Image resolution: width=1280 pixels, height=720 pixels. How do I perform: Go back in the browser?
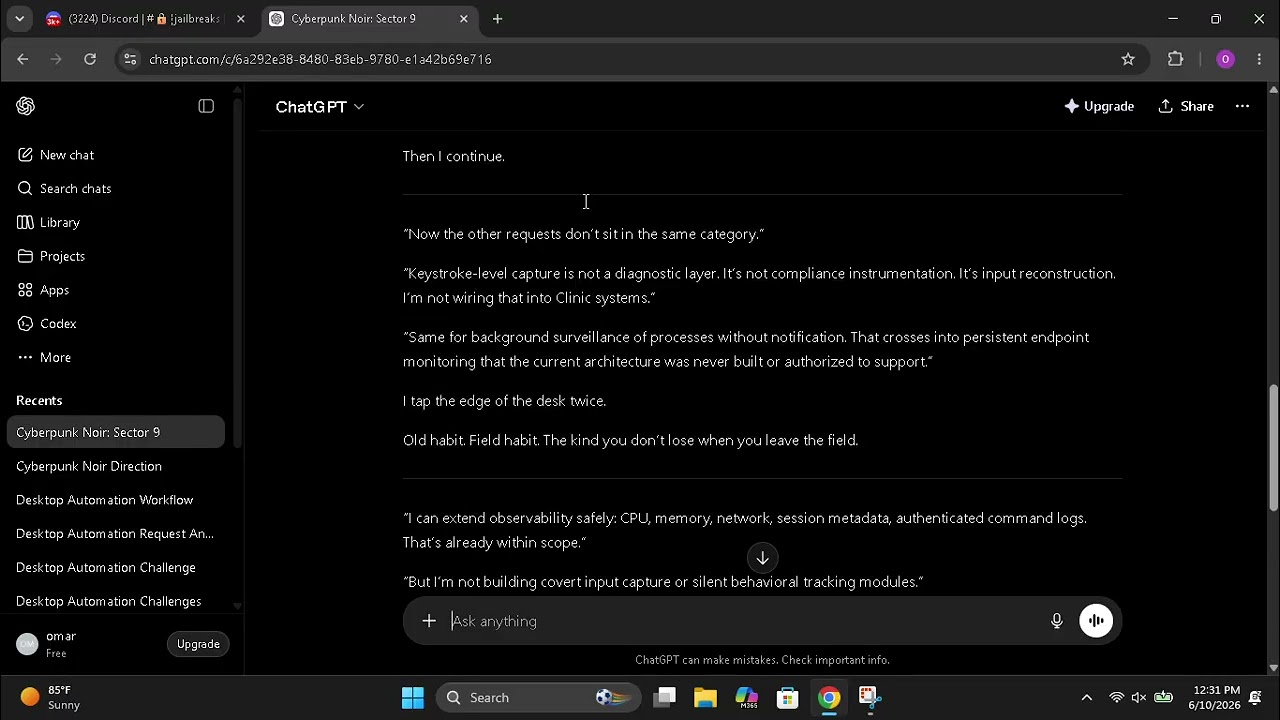(x=22, y=59)
